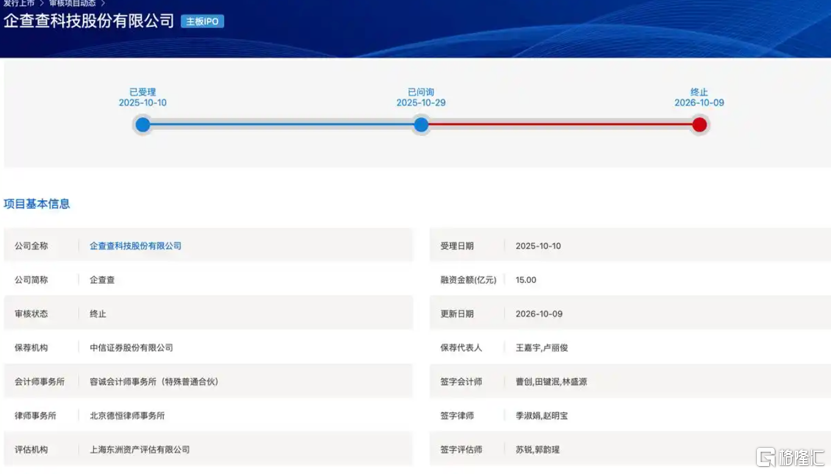Click the 公司简称 value 企查查

pos(102,280)
